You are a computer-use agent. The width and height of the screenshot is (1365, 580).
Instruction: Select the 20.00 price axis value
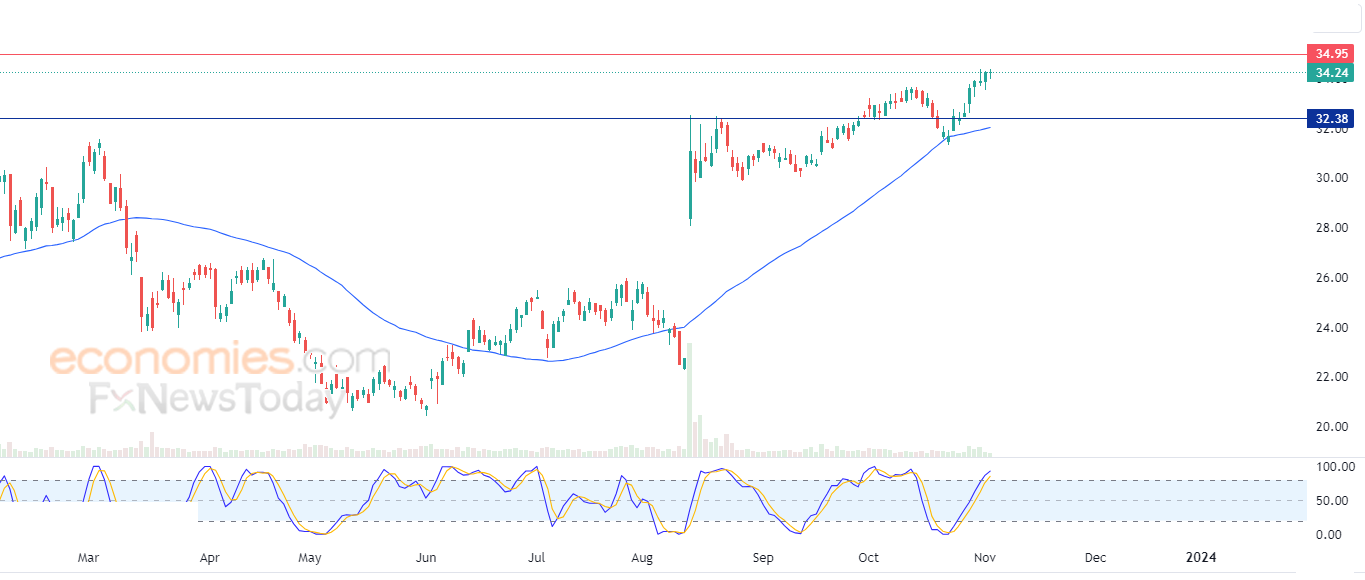1332,427
